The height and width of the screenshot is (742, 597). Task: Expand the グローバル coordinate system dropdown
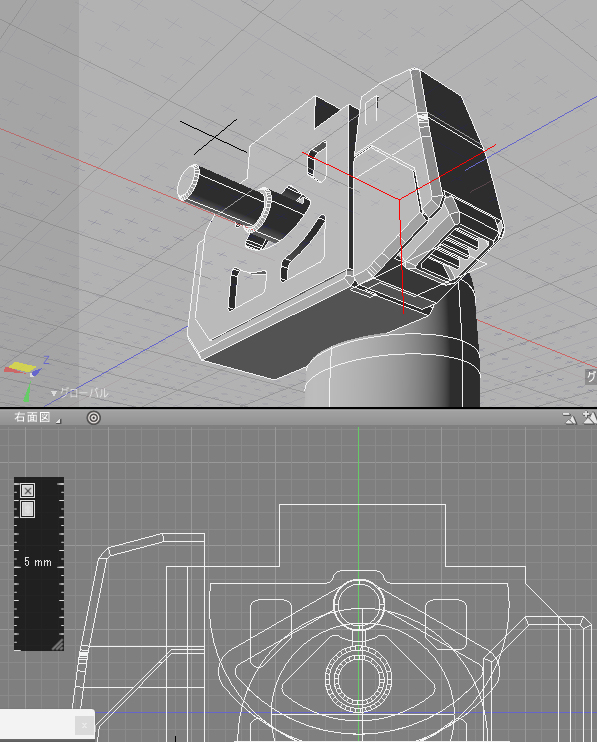[79, 393]
